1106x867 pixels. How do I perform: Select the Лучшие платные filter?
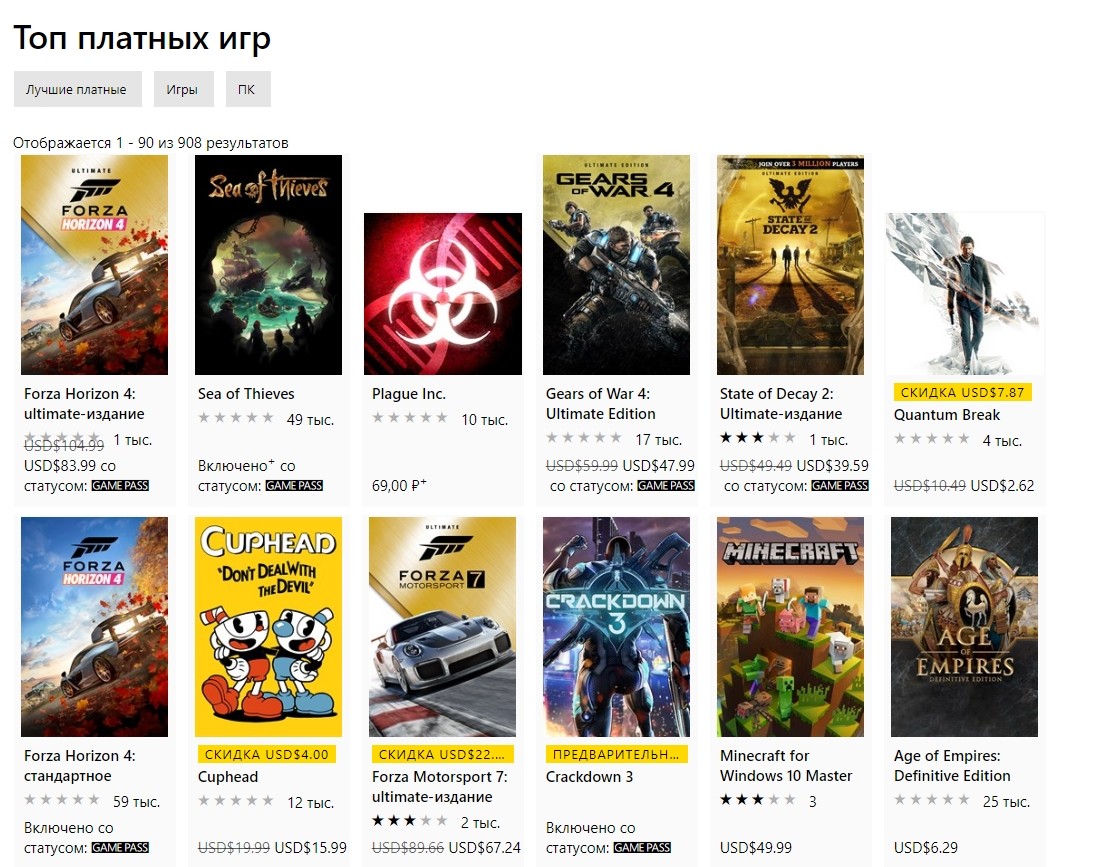[x=78, y=89]
